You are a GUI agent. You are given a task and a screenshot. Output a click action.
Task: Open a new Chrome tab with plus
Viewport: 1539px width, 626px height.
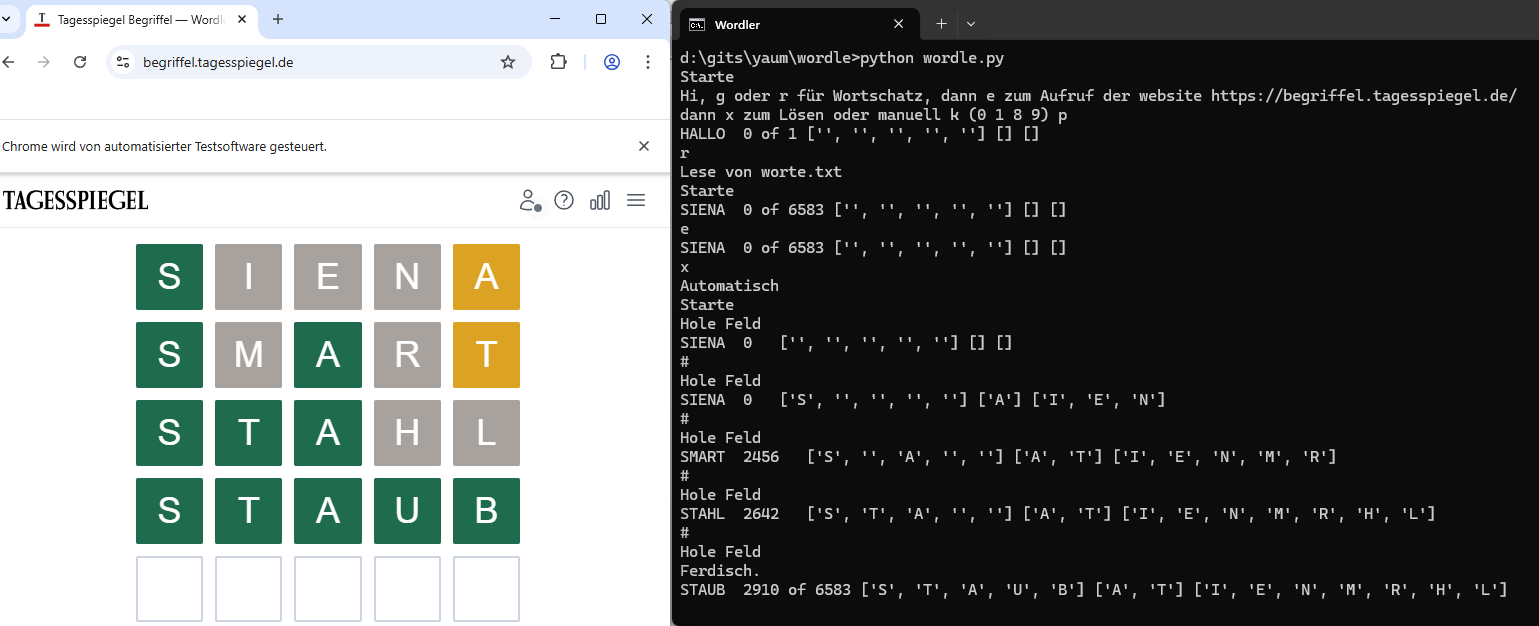pyautogui.click(x=278, y=19)
